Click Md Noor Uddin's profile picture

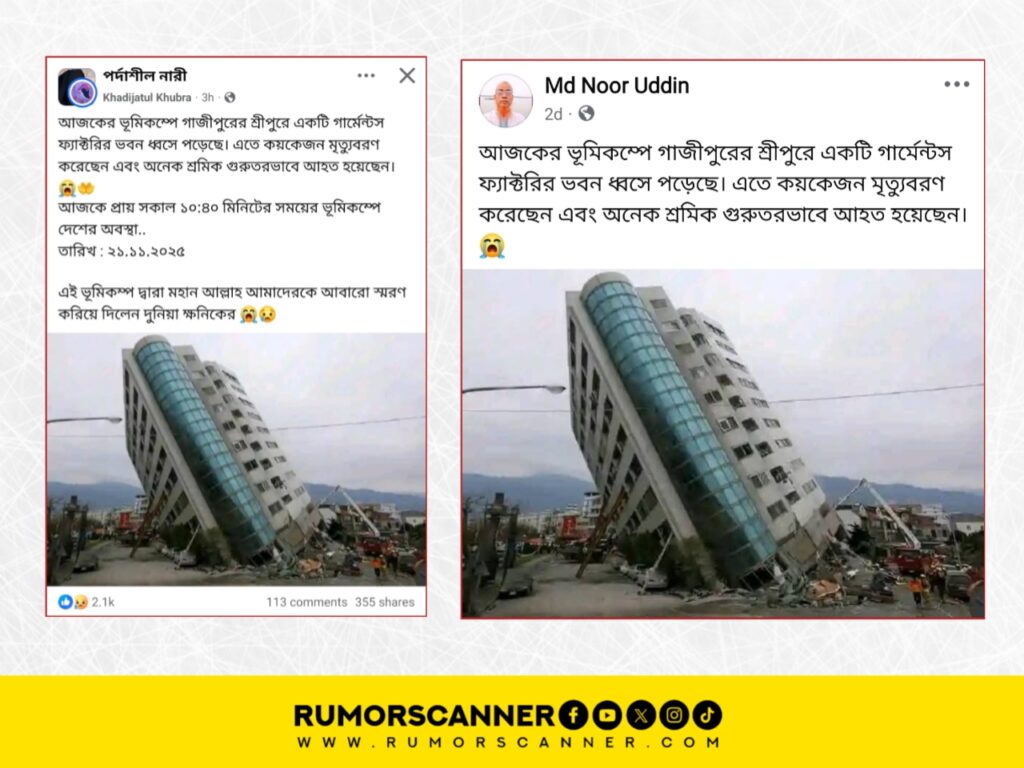505,100
